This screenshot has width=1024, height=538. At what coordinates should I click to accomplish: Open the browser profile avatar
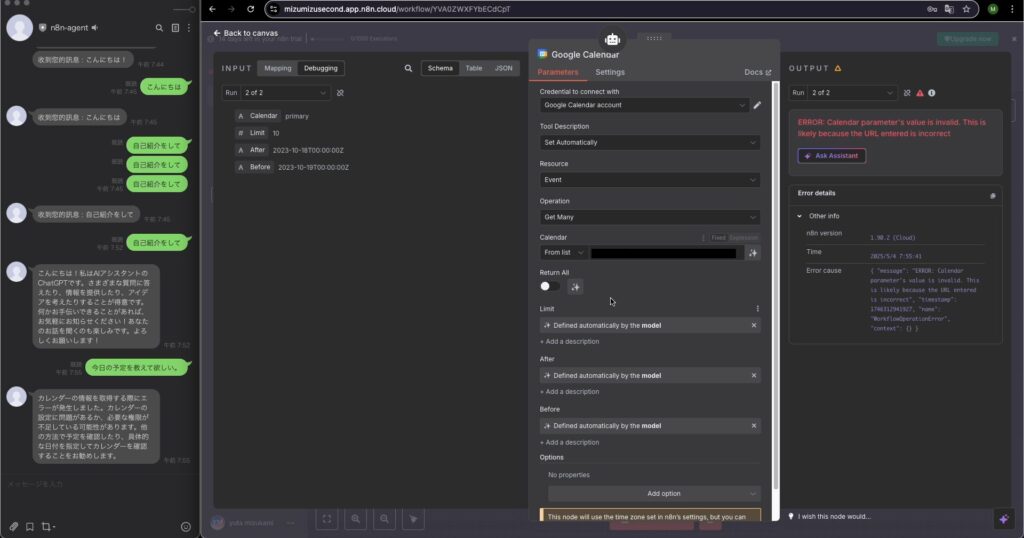pos(993,9)
